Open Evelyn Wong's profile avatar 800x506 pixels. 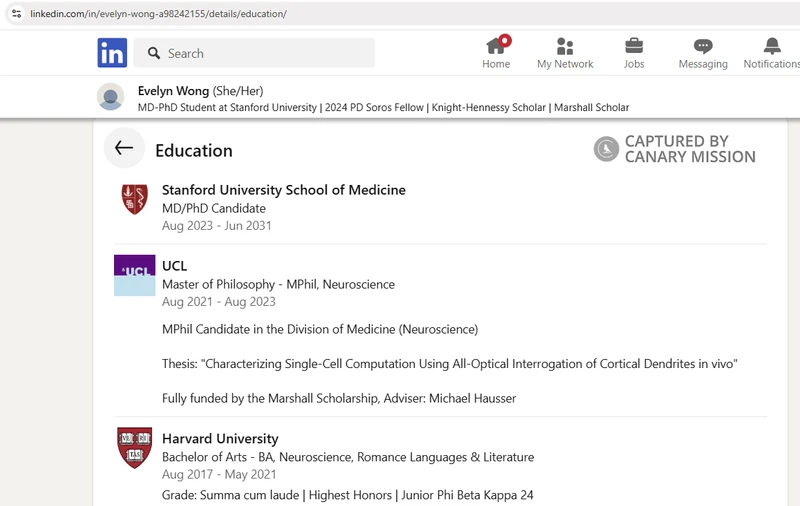tap(111, 97)
